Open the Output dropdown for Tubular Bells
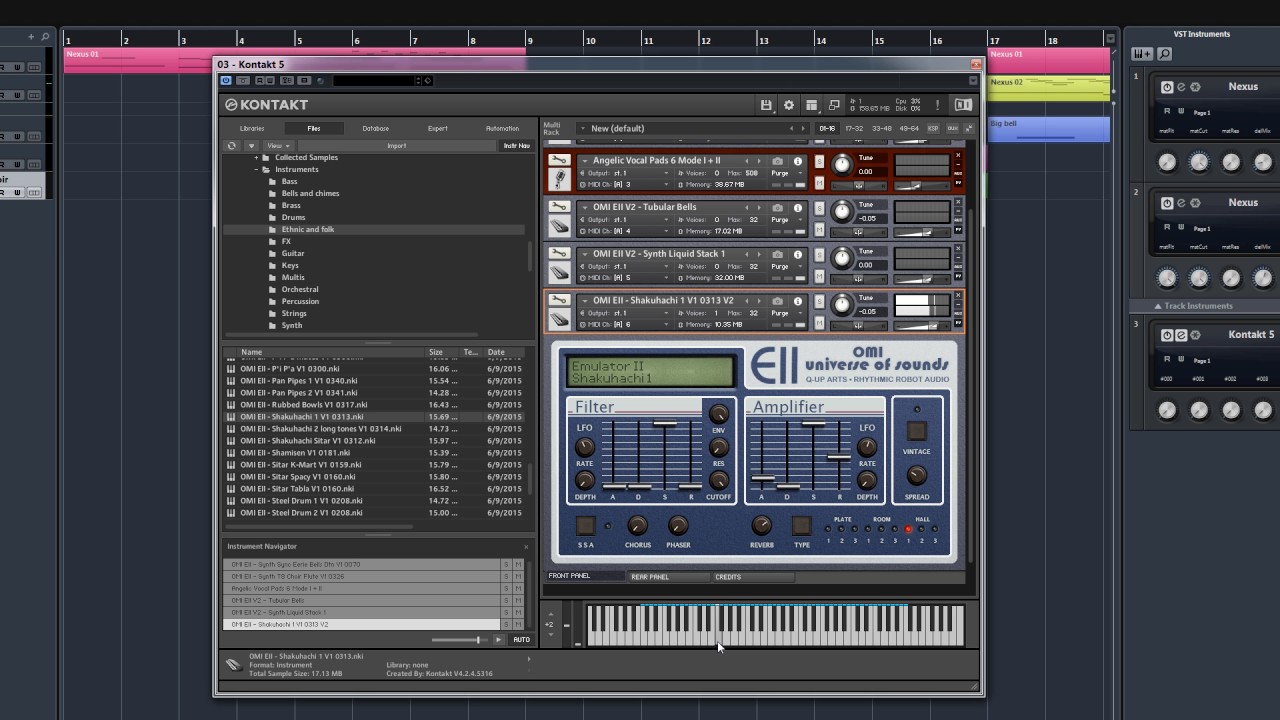Image resolution: width=1280 pixels, height=720 pixels. click(x=624, y=220)
